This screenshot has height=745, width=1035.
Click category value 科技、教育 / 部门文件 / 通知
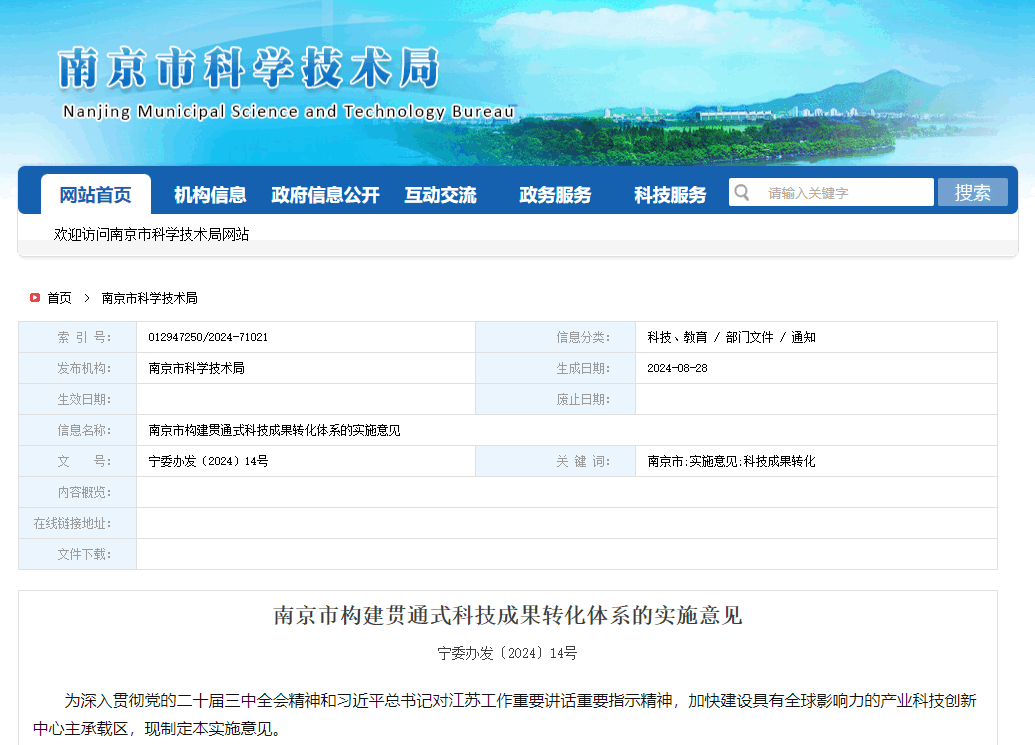pos(731,337)
